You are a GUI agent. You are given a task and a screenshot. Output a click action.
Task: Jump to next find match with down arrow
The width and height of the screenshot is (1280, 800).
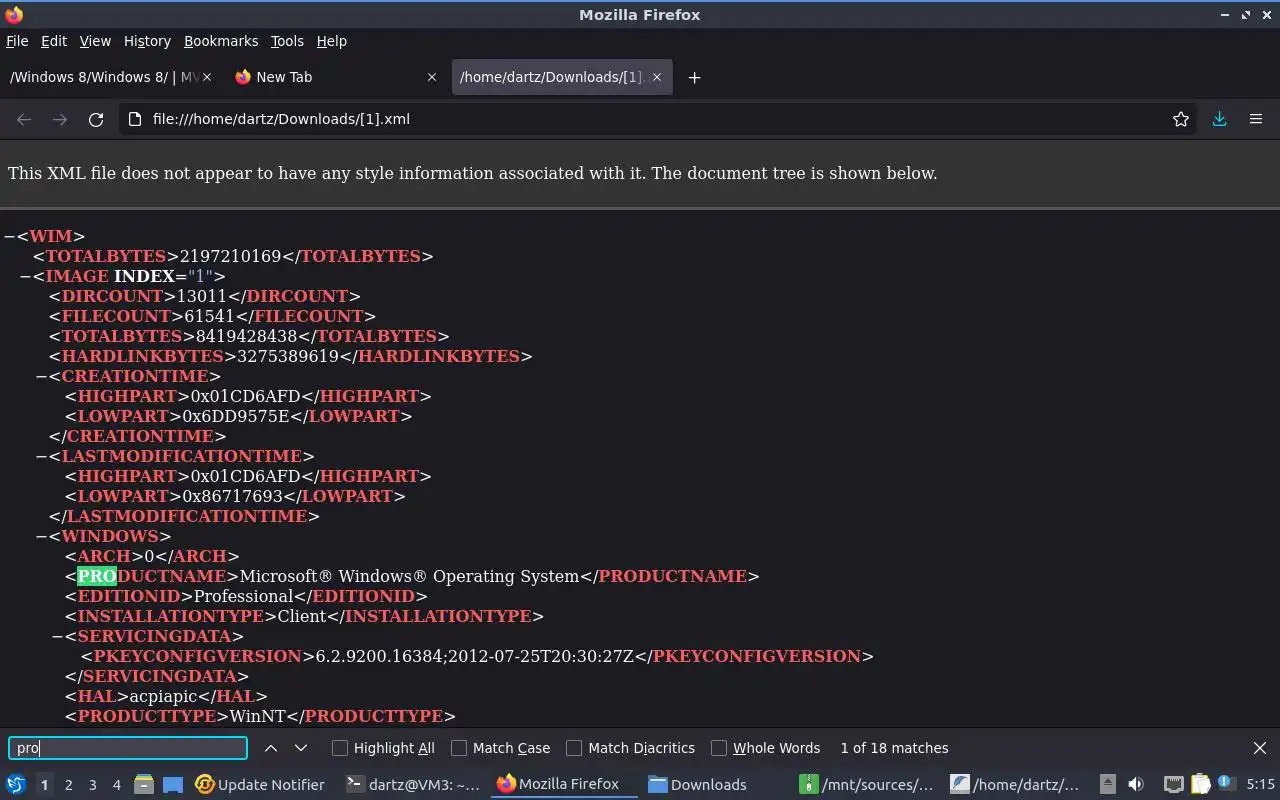click(300, 748)
